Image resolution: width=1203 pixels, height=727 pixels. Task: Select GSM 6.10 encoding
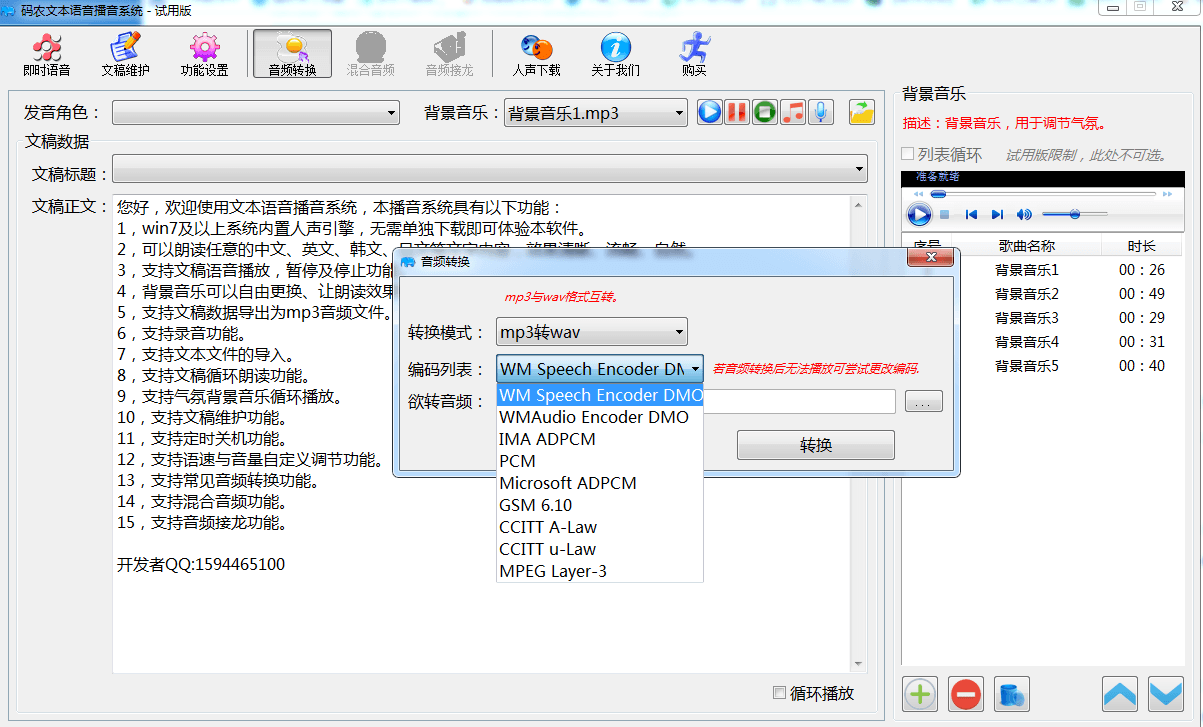tap(600, 505)
